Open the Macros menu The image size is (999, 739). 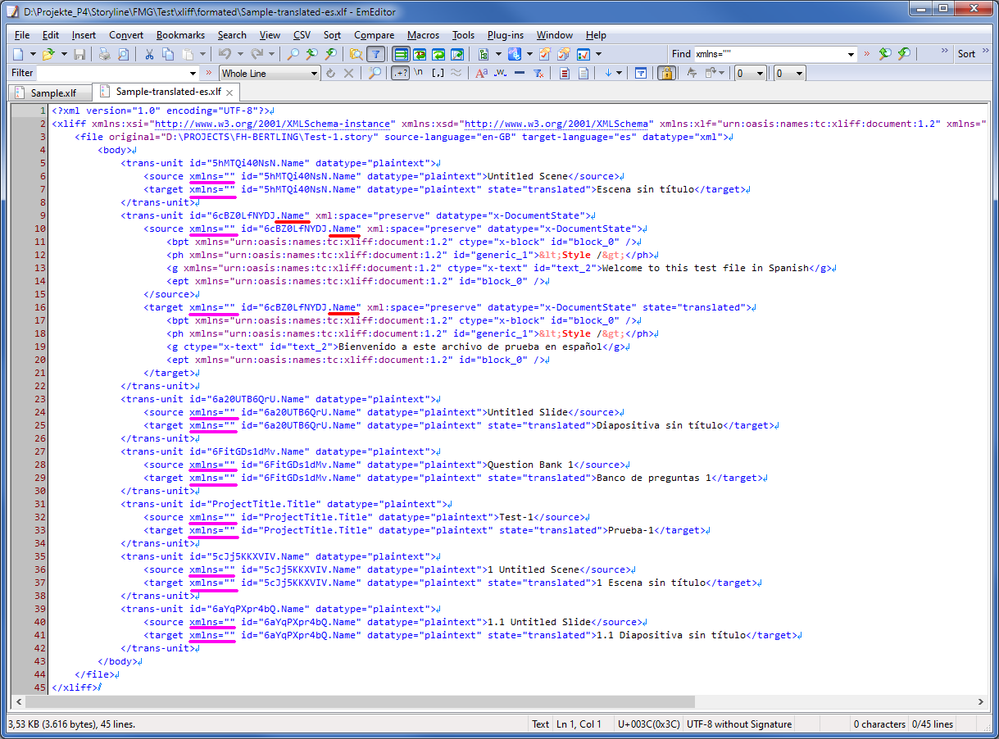coord(422,35)
